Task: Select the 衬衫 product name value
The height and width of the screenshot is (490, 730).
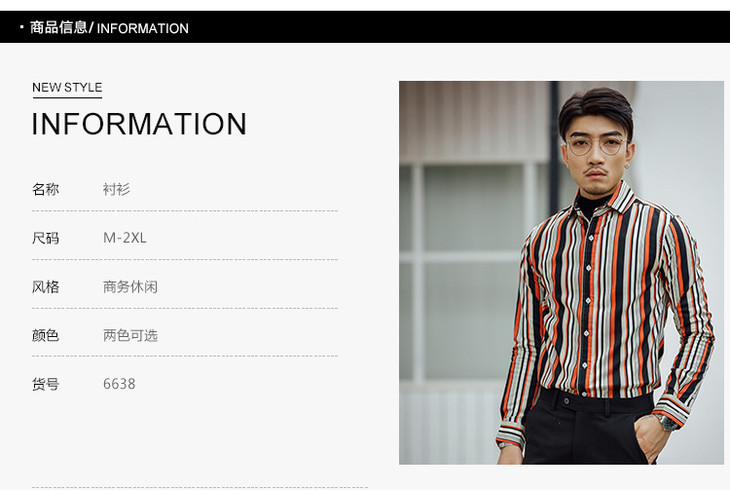Action: pyautogui.click(x=116, y=189)
